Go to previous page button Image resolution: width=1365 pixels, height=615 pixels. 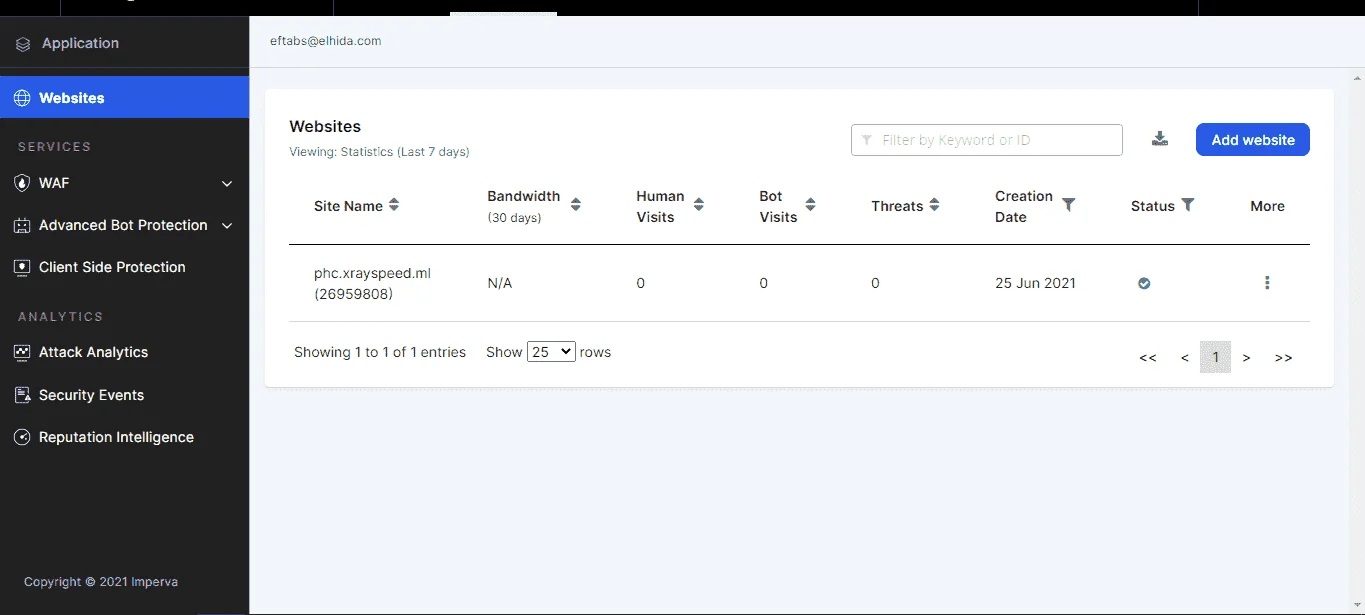(x=1185, y=357)
